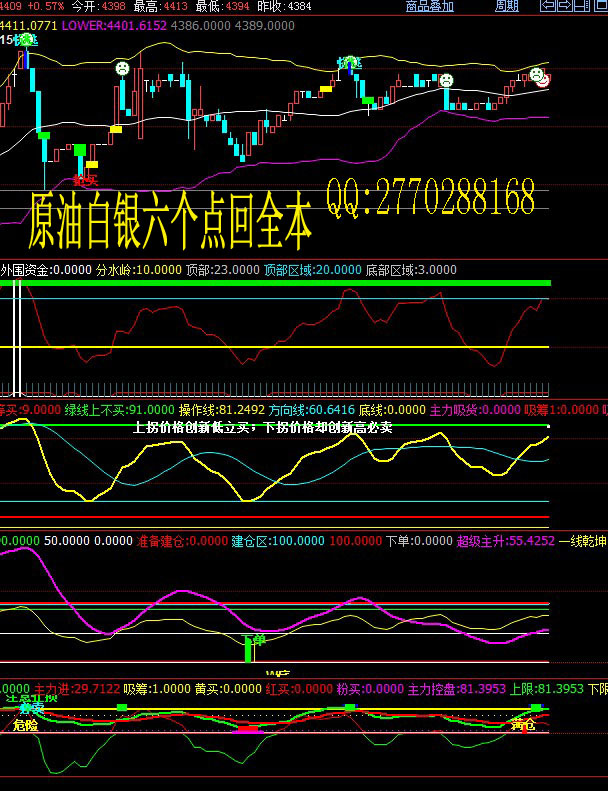
Task: Click the 危险 warning label in bottom panel
Action: pos(25,726)
